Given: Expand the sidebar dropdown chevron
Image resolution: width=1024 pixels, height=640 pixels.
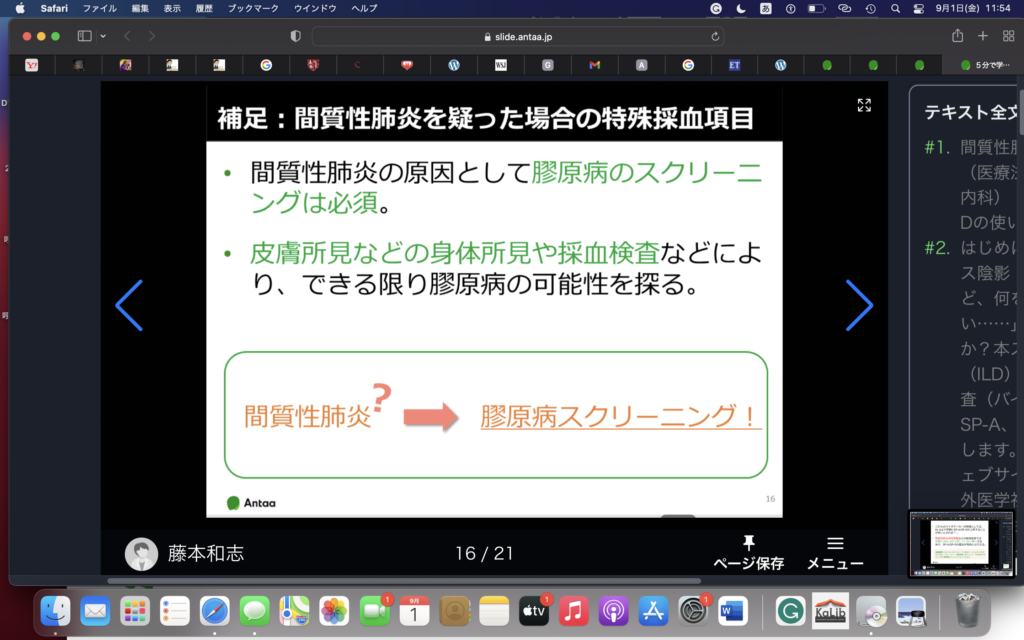Looking at the screenshot, I should tap(103, 36).
